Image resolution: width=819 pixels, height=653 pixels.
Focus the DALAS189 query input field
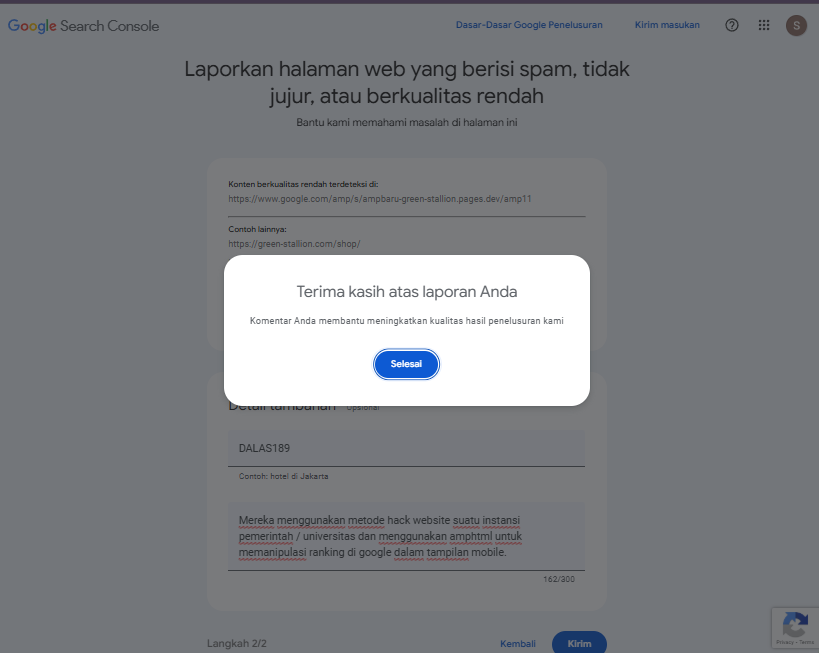tap(406, 448)
